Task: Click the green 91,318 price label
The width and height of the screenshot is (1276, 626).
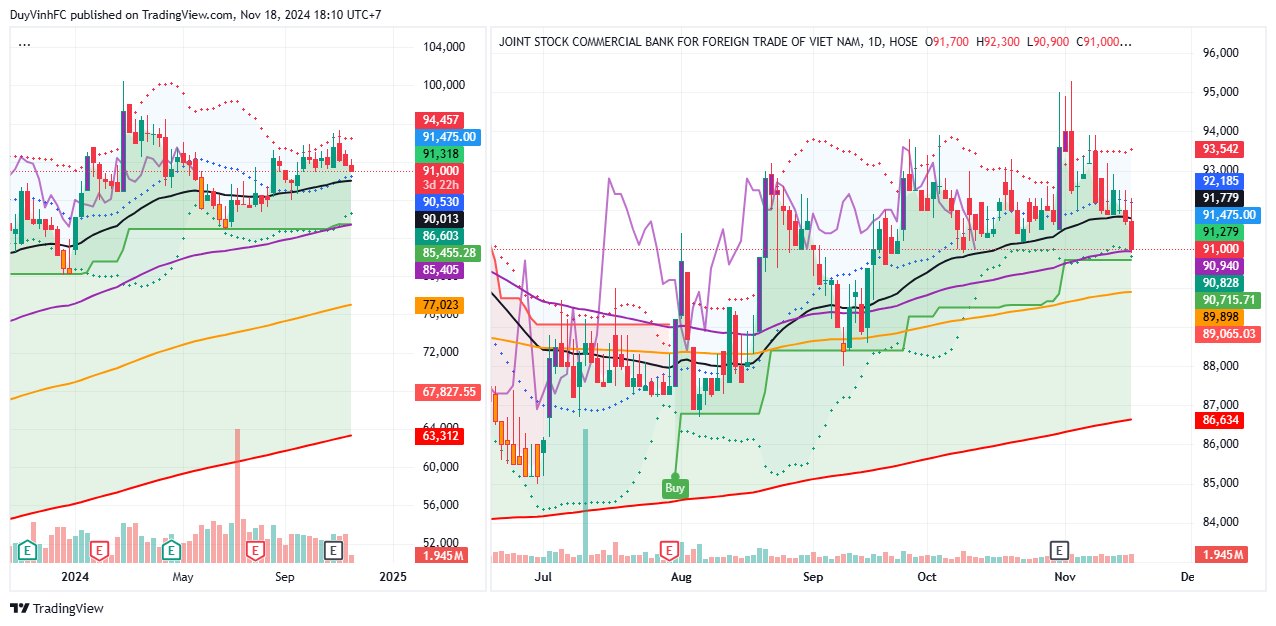Action: [441, 154]
